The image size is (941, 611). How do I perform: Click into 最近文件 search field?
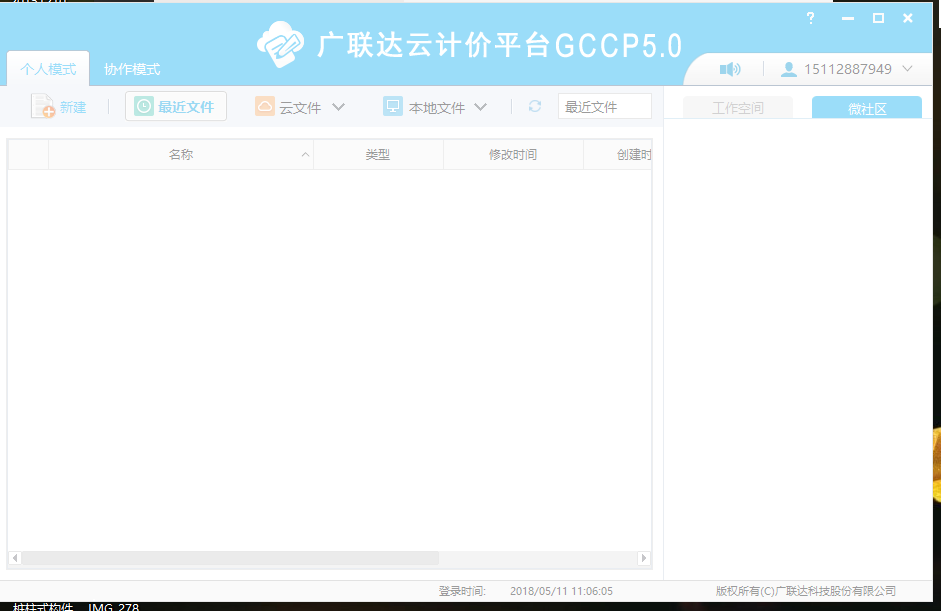coord(604,106)
